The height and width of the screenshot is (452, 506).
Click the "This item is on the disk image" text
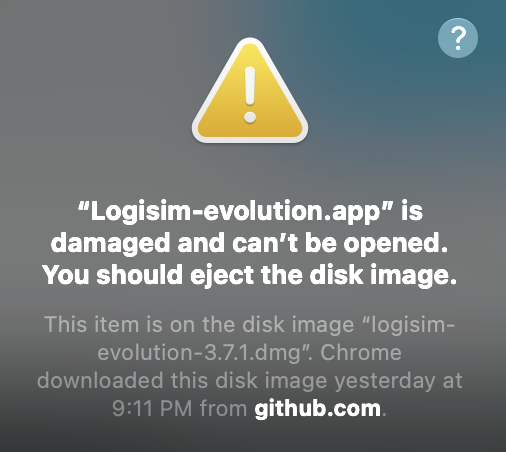(199, 324)
